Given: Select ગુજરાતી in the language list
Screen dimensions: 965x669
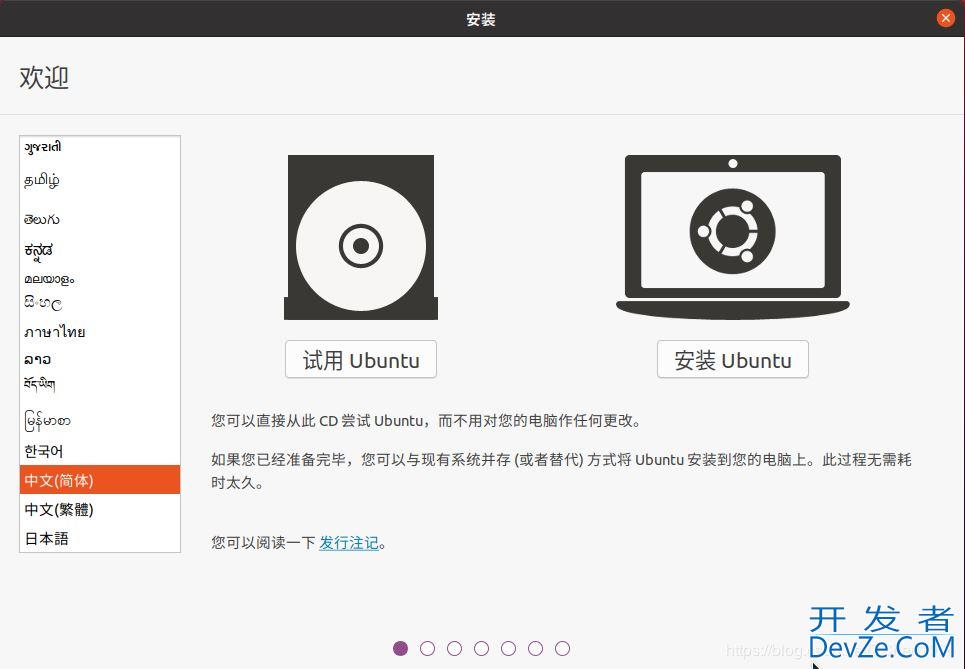Looking at the screenshot, I should tap(100, 146).
